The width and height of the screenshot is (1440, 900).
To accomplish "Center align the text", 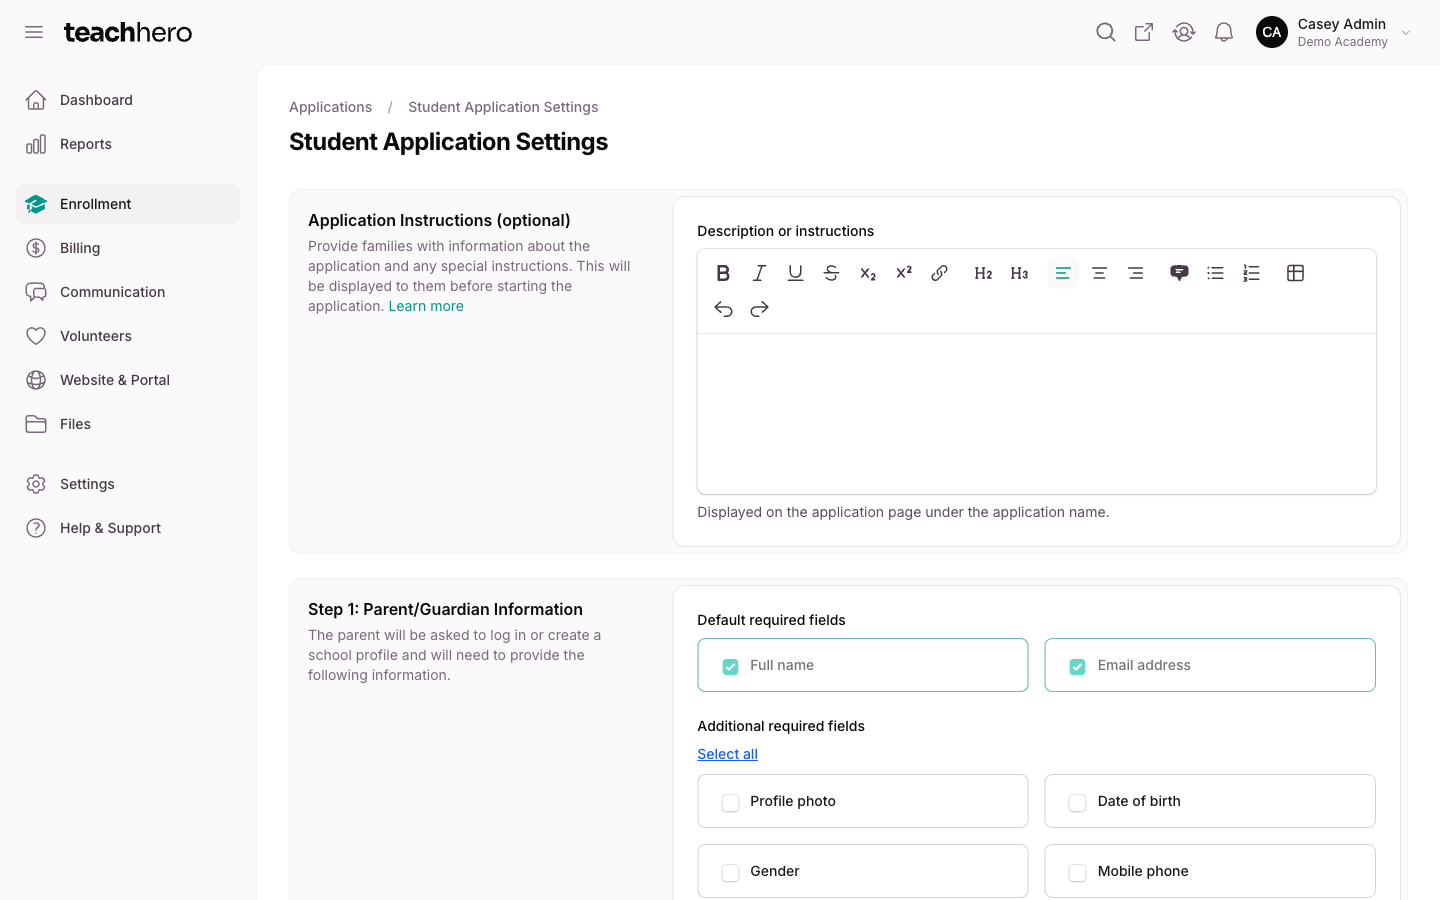I will point(1099,273).
